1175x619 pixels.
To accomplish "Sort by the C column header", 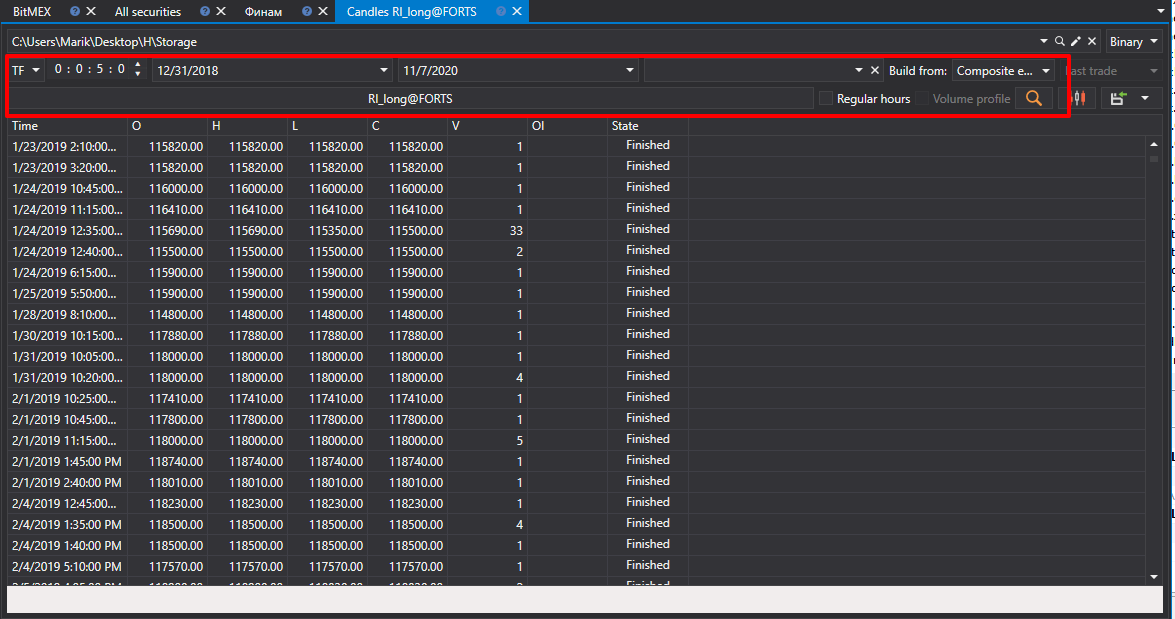I will (x=408, y=126).
